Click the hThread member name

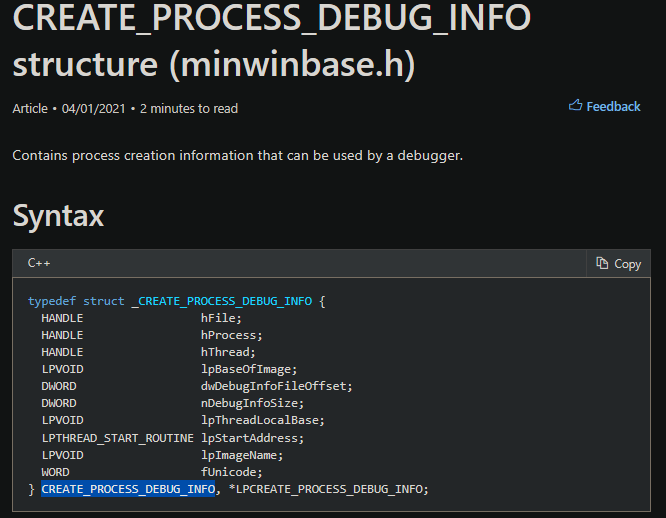click(228, 352)
